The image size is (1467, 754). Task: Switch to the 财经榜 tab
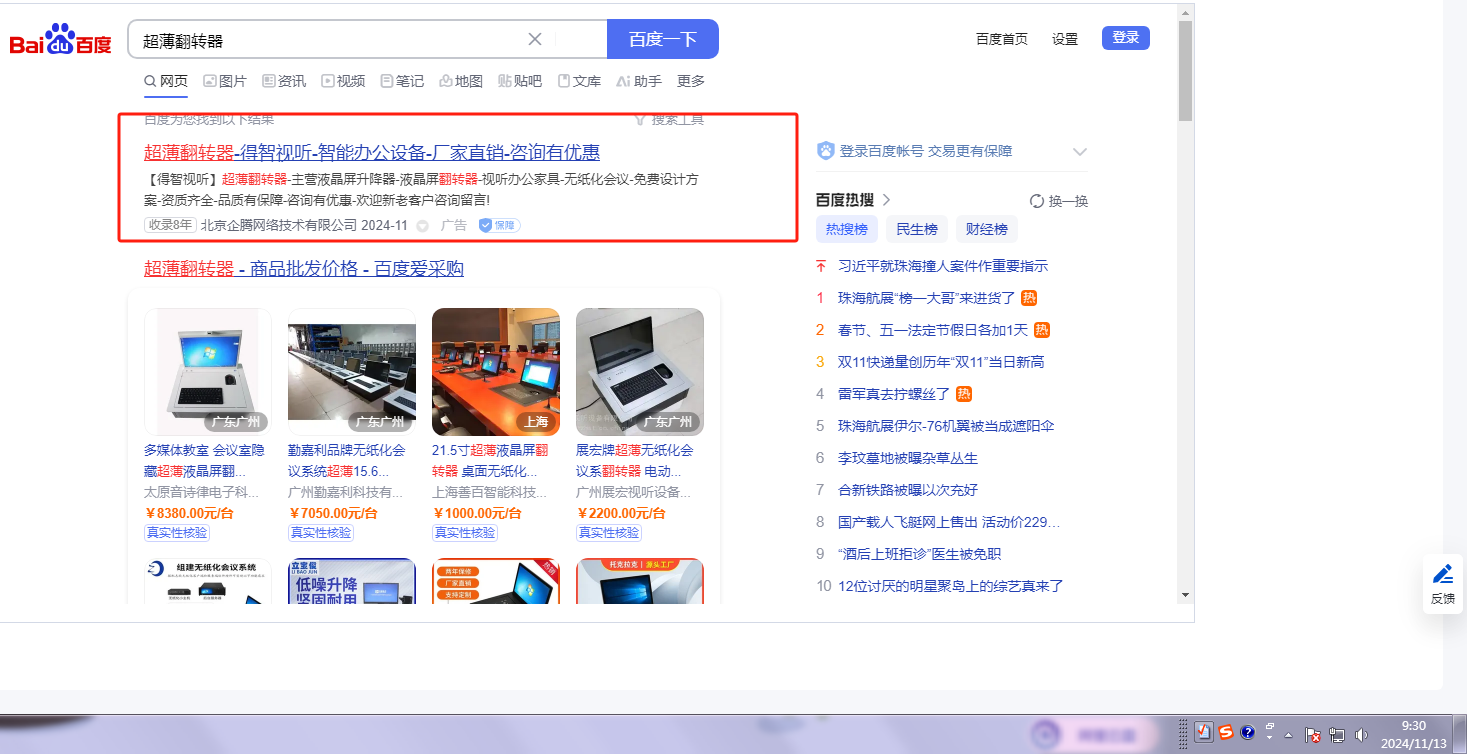987,229
